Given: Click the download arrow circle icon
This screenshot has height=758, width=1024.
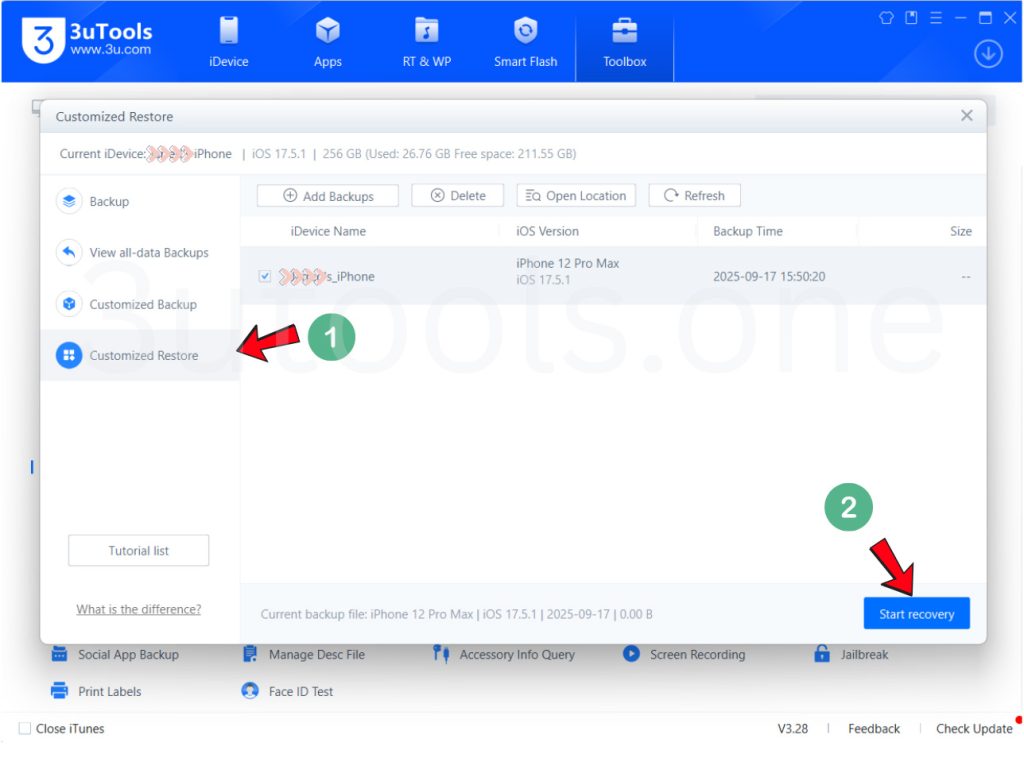Looking at the screenshot, I should point(988,54).
